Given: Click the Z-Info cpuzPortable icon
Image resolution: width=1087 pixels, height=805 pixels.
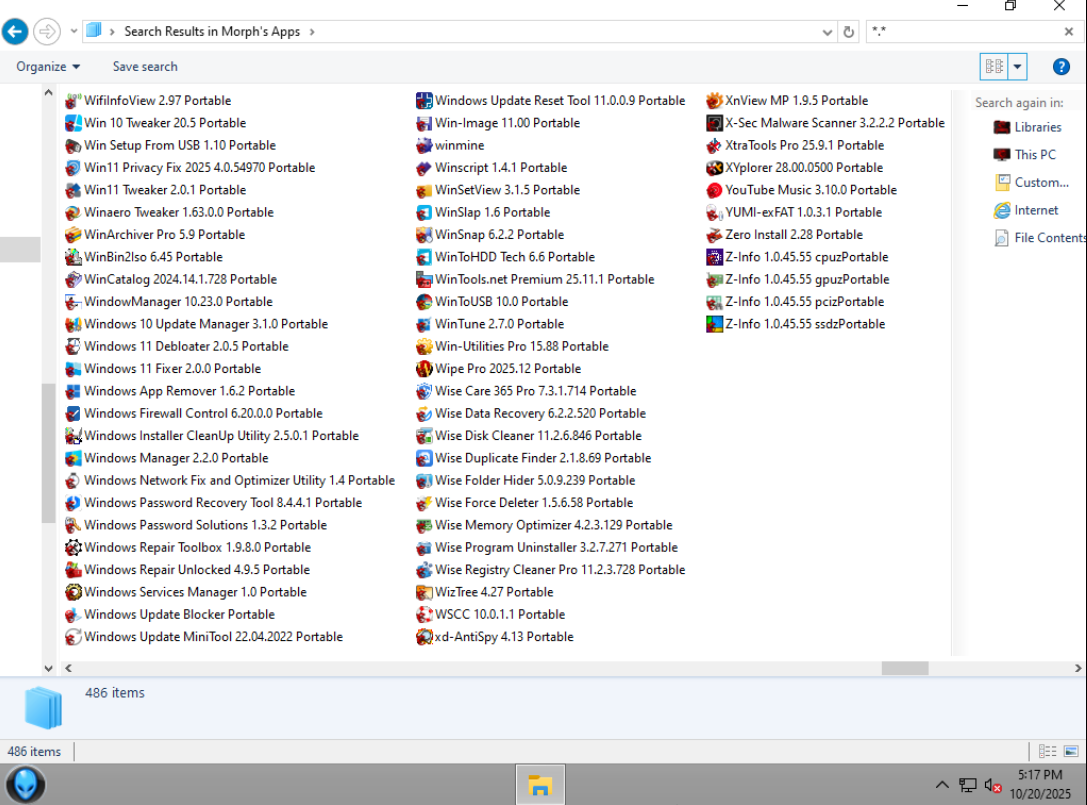Looking at the screenshot, I should point(714,257).
